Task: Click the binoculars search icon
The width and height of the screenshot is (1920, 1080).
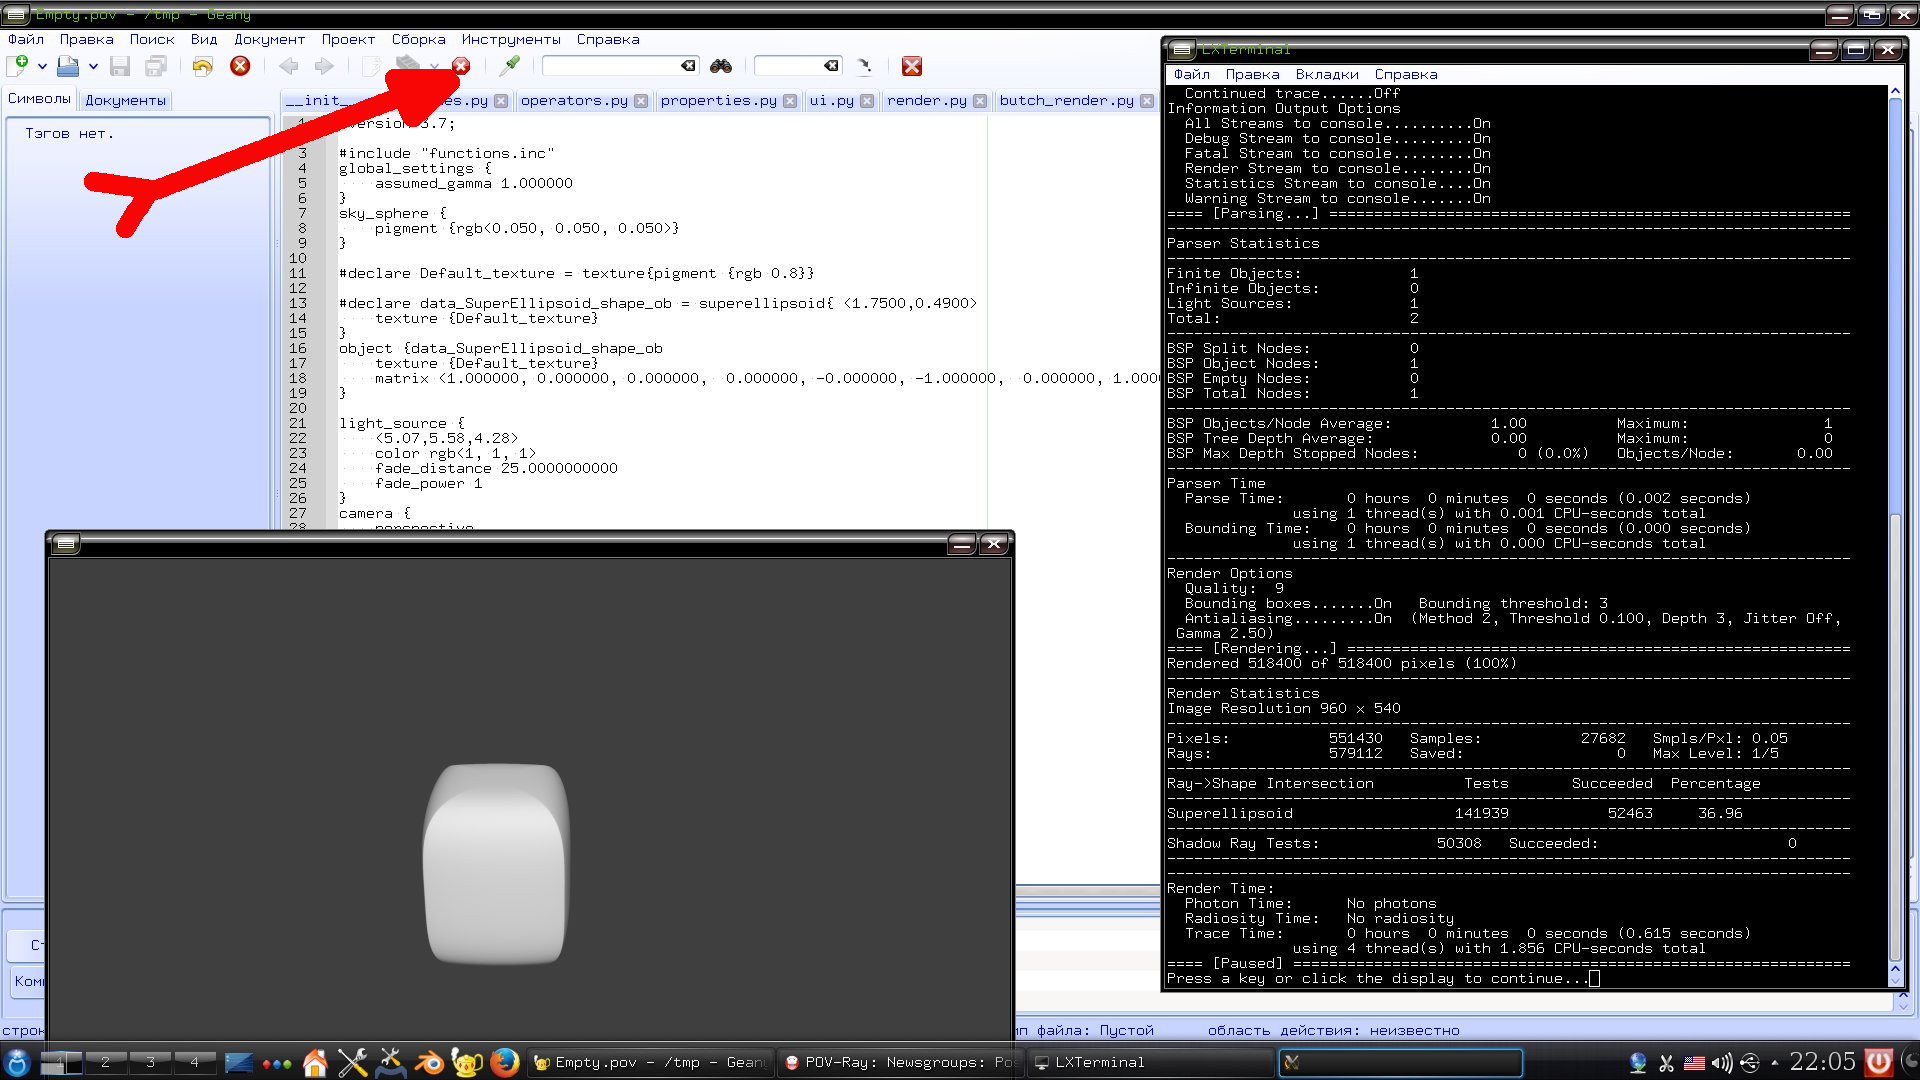Action: (x=721, y=66)
